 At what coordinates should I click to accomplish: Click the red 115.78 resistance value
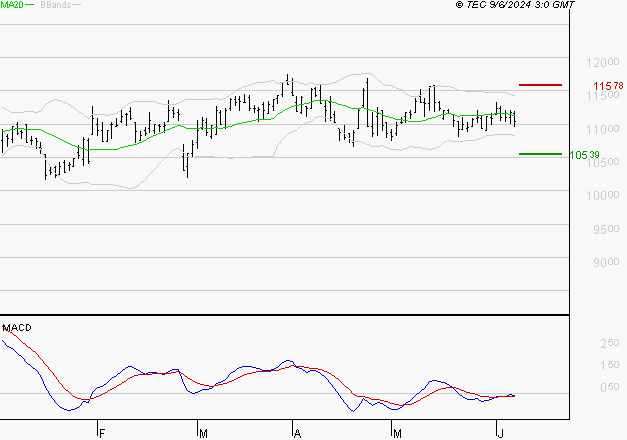pyautogui.click(x=608, y=86)
